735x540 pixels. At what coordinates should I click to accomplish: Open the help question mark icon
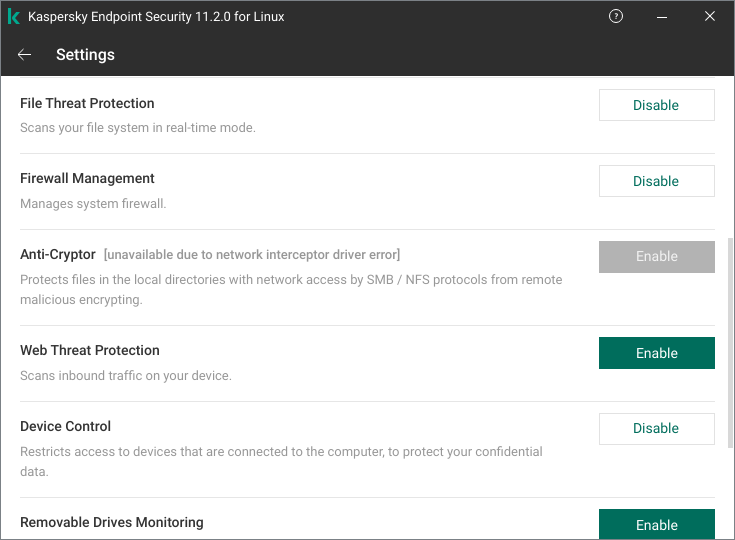615,16
